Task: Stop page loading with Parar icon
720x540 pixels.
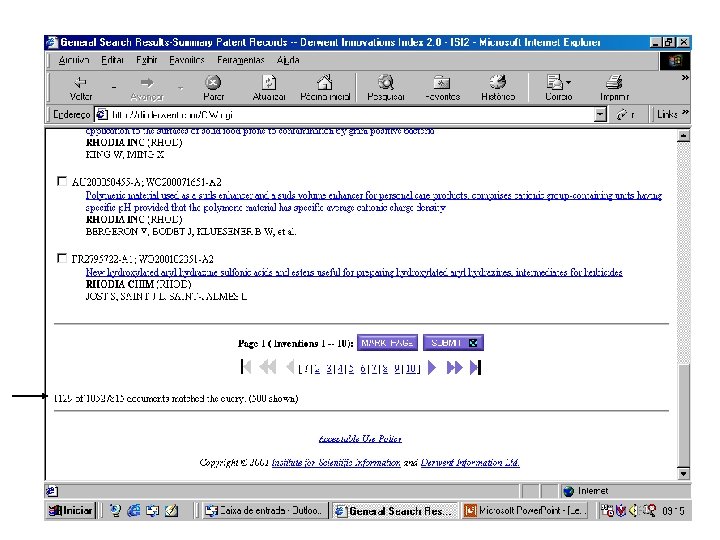Action: click(213, 82)
